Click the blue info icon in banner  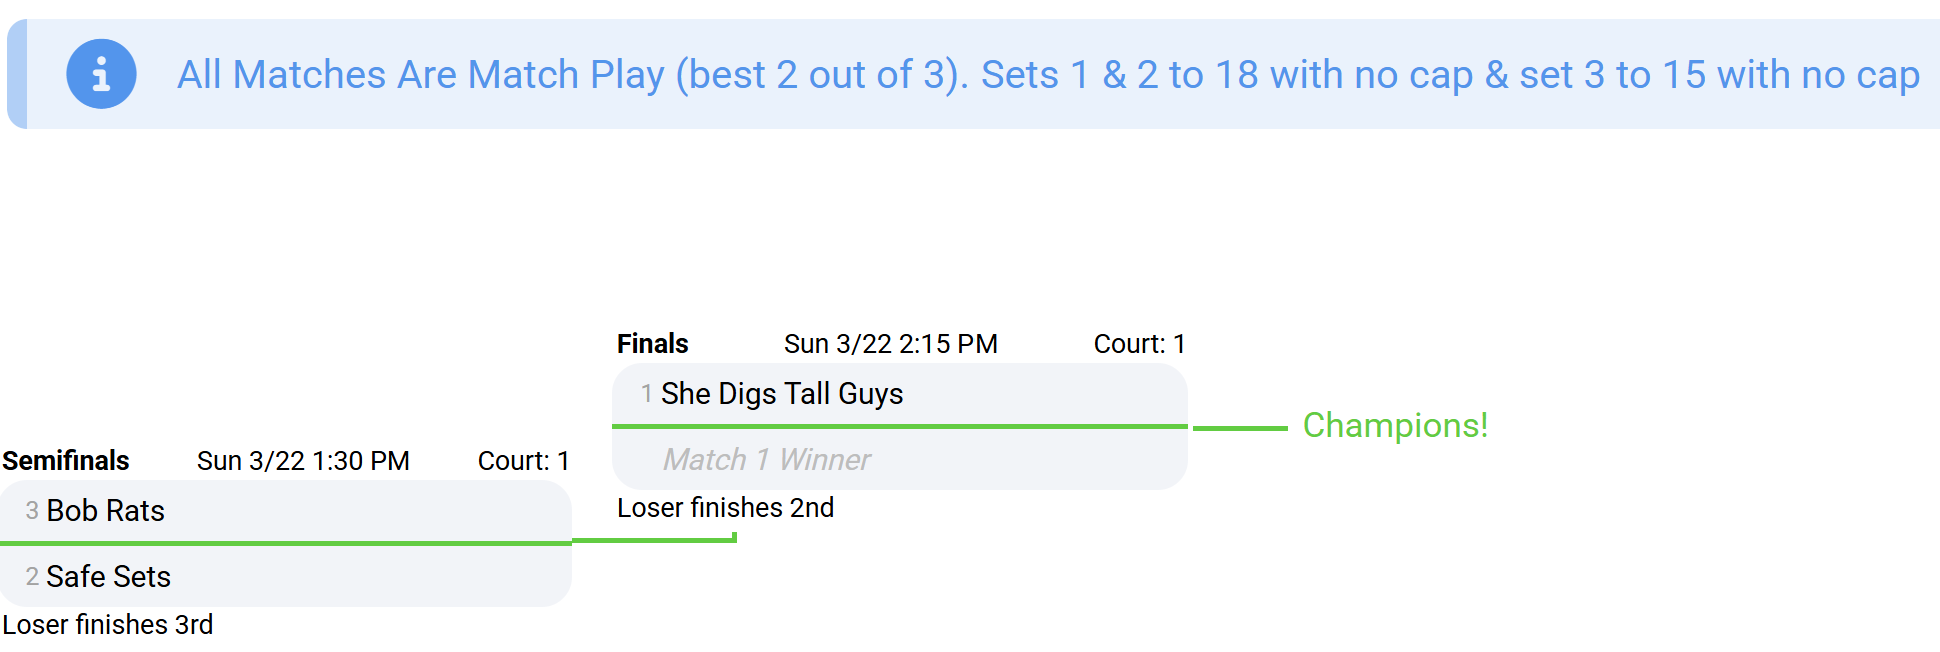(101, 74)
